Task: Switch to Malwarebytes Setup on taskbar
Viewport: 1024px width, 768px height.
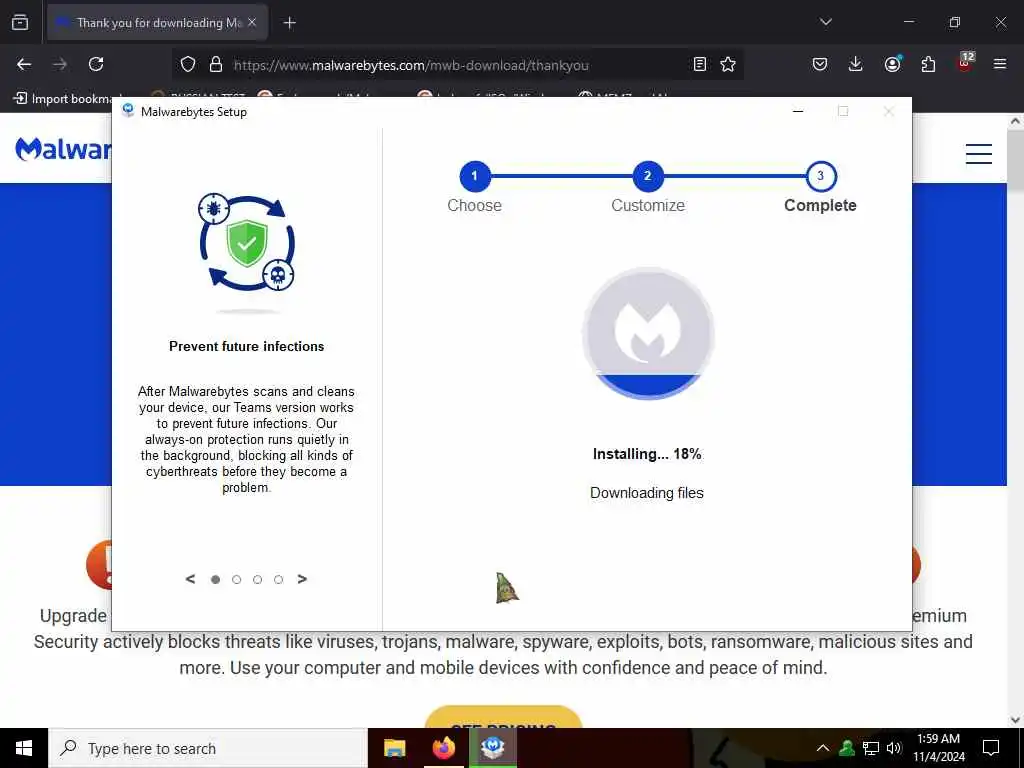Action: coord(493,748)
